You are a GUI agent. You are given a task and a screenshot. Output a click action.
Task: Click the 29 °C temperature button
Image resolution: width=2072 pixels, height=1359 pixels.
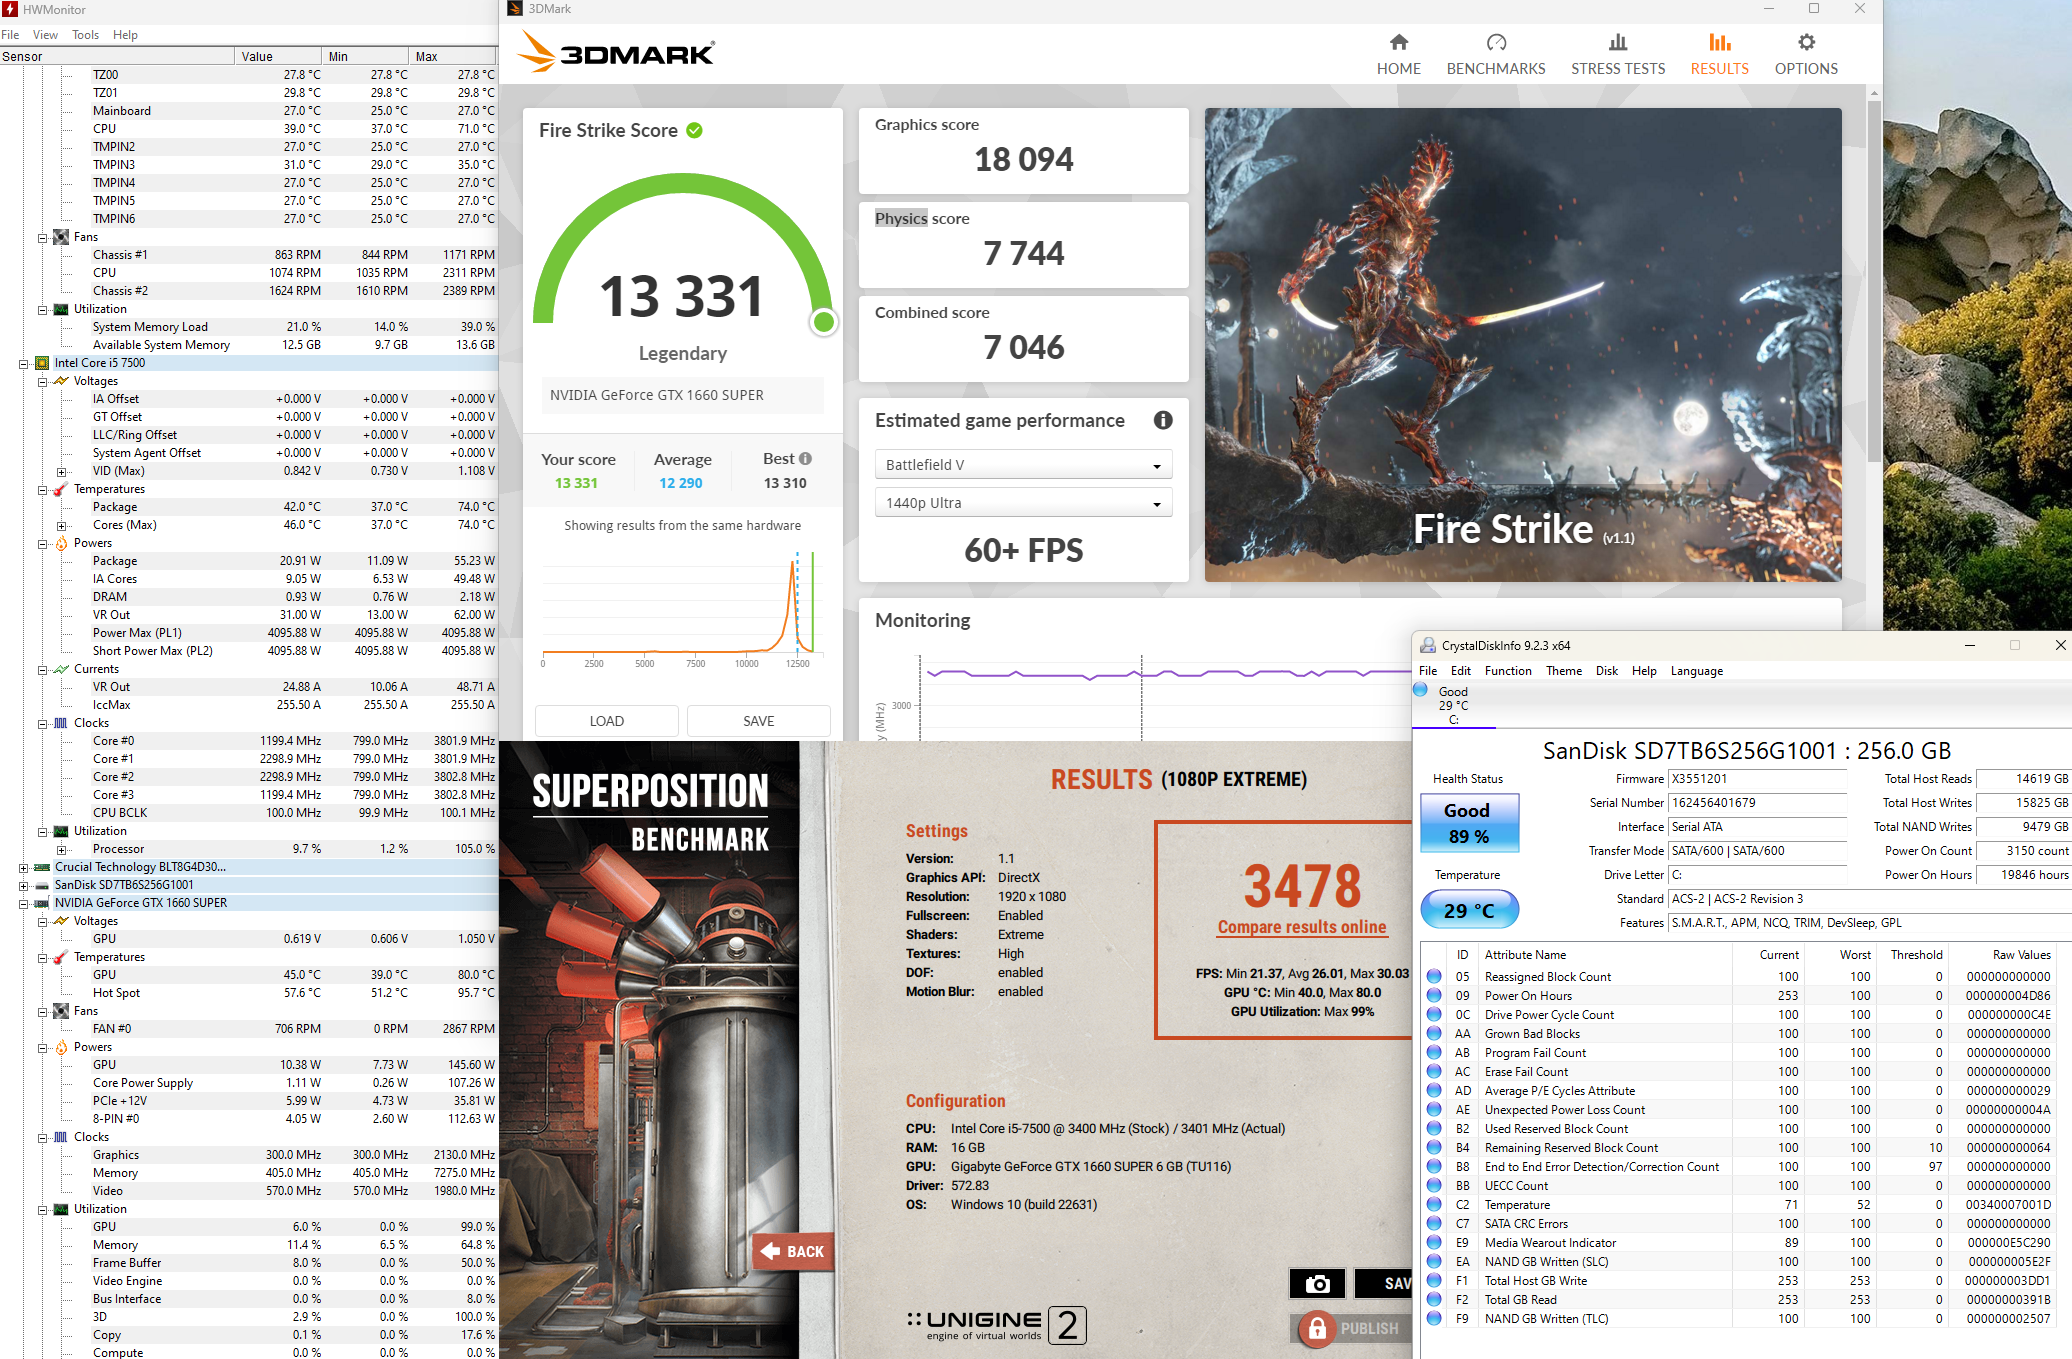(x=1468, y=910)
